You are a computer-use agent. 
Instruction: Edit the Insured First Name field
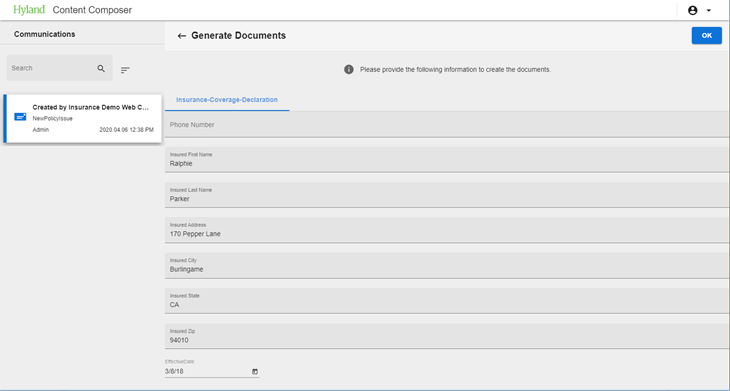click(447, 160)
